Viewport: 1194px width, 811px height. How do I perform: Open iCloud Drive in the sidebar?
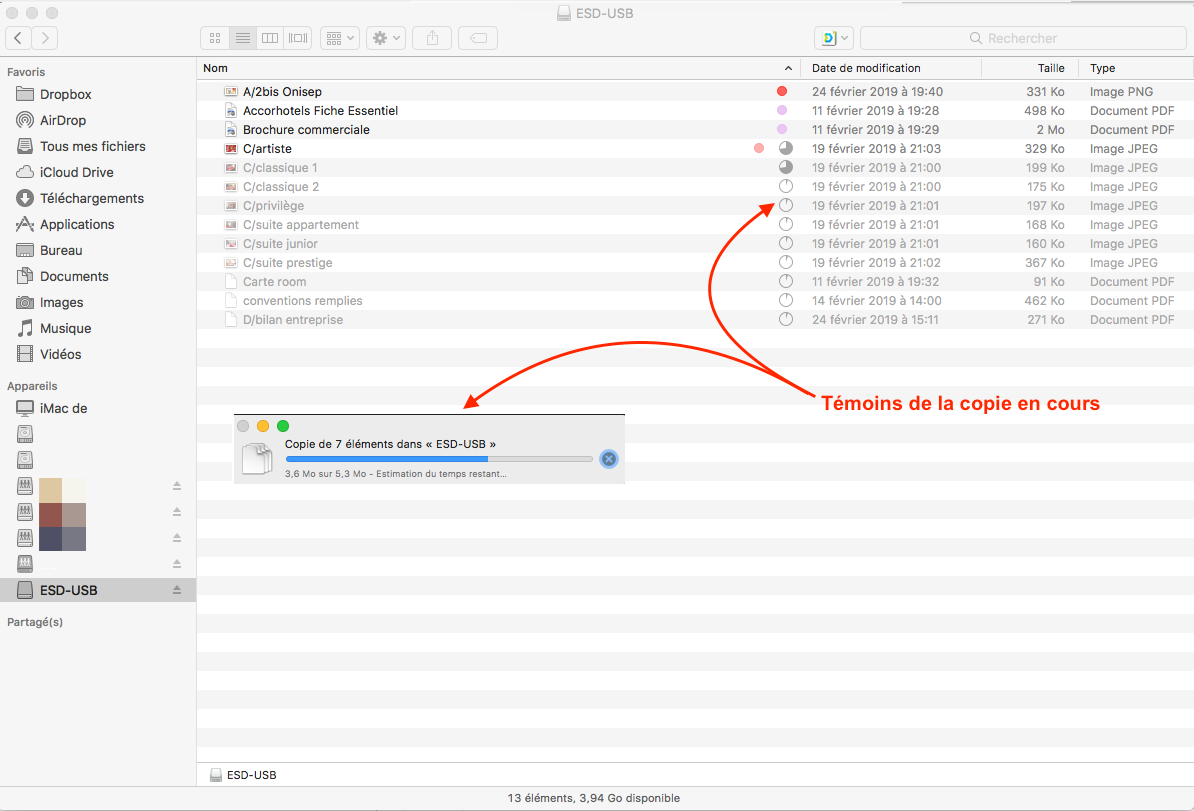[76, 172]
